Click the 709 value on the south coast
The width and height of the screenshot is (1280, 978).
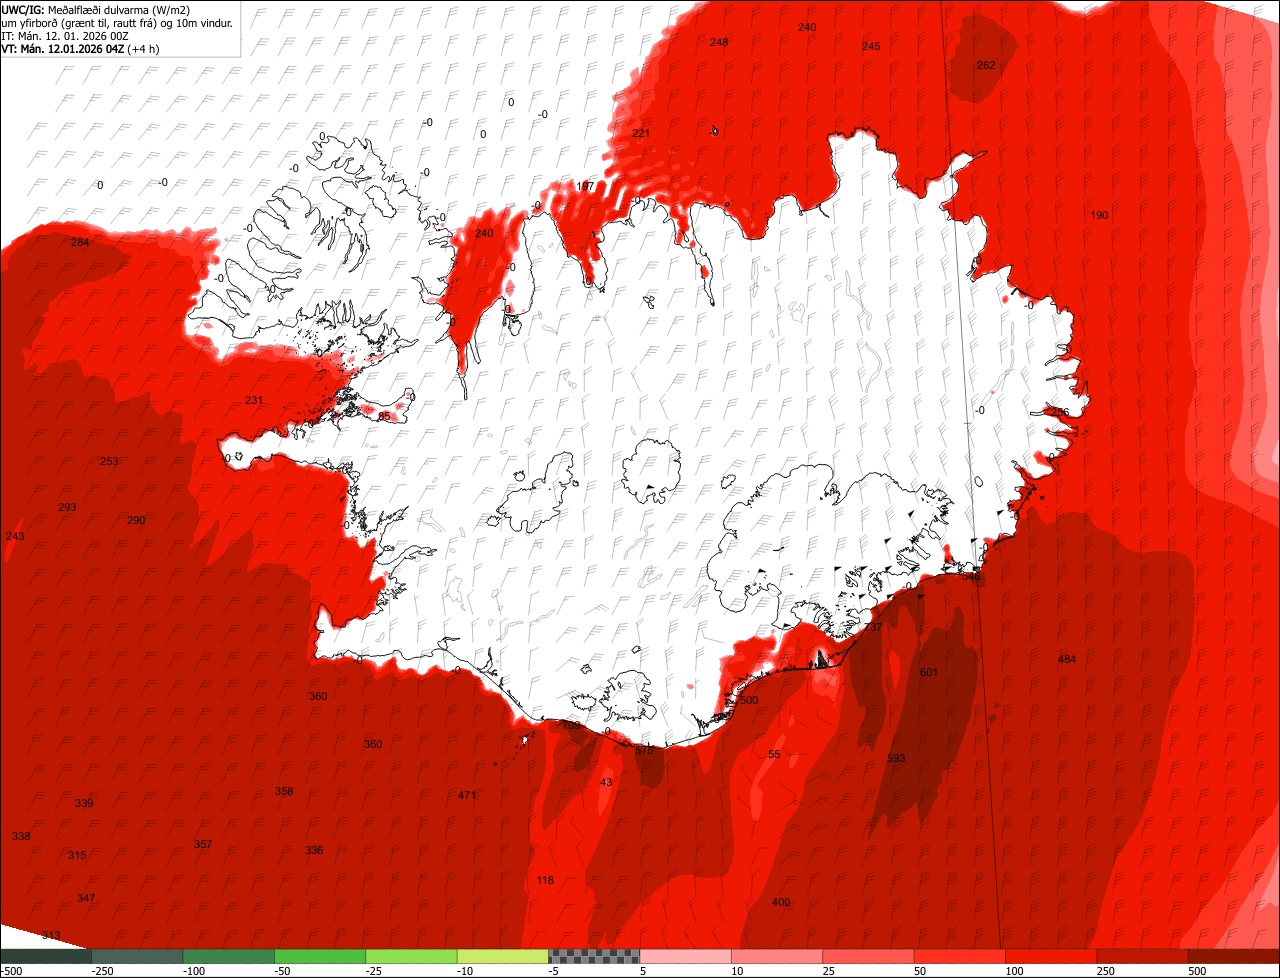pyautogui.click(x=571, y=725)
